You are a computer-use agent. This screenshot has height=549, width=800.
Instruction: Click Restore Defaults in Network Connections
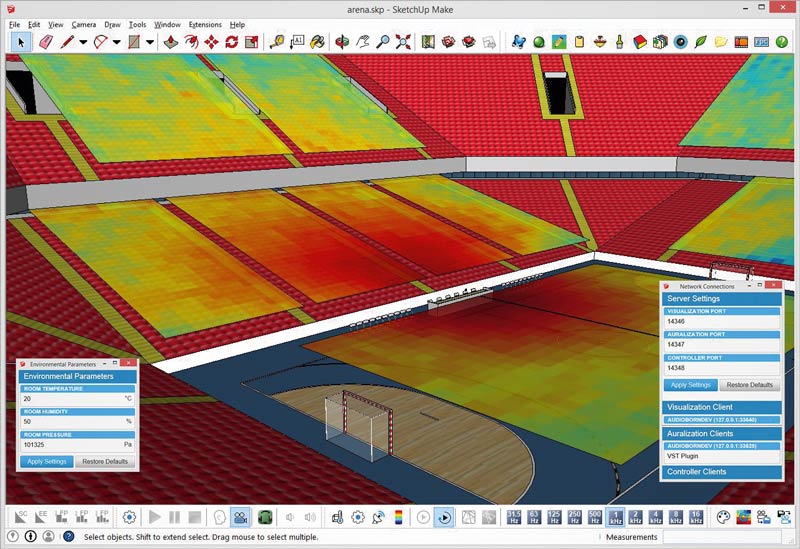(x=749, y=385)
